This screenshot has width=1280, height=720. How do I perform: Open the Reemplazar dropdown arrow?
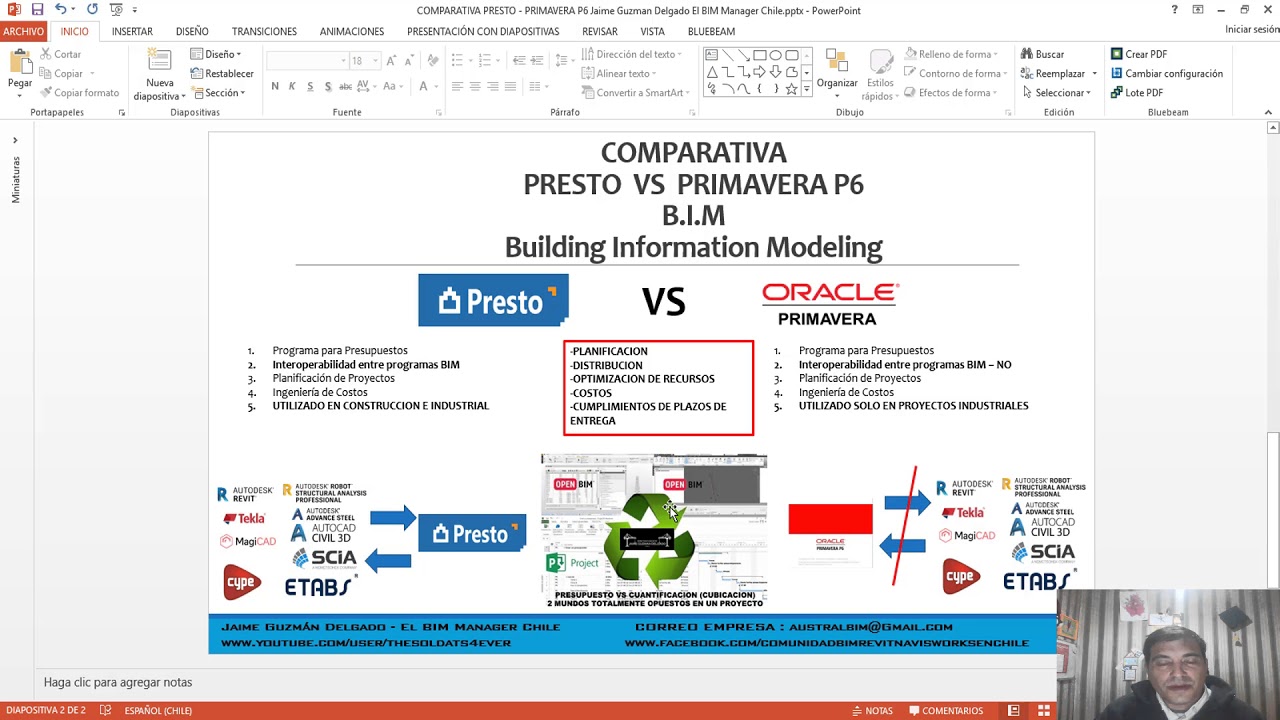(x=1094, y=73)
